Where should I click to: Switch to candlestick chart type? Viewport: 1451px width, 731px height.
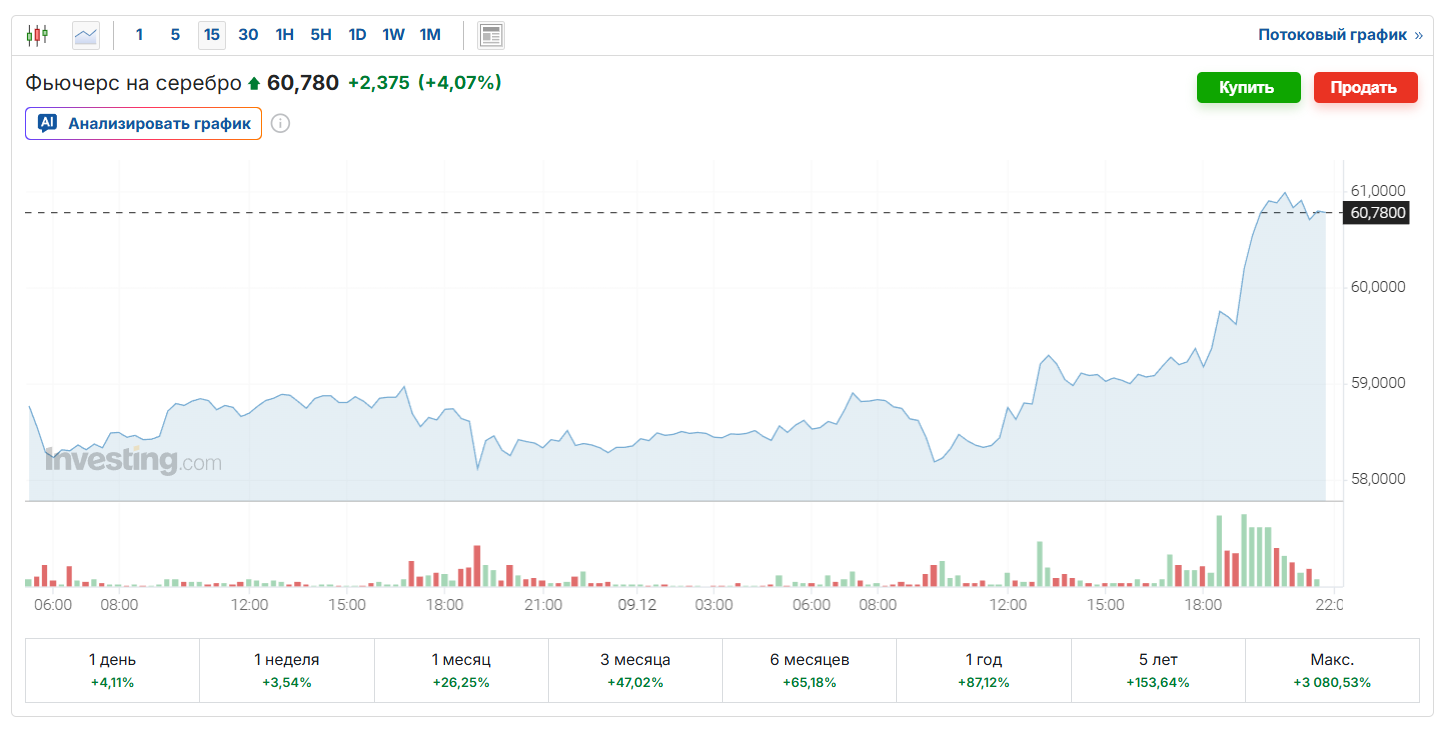click(x=37, y=35)
